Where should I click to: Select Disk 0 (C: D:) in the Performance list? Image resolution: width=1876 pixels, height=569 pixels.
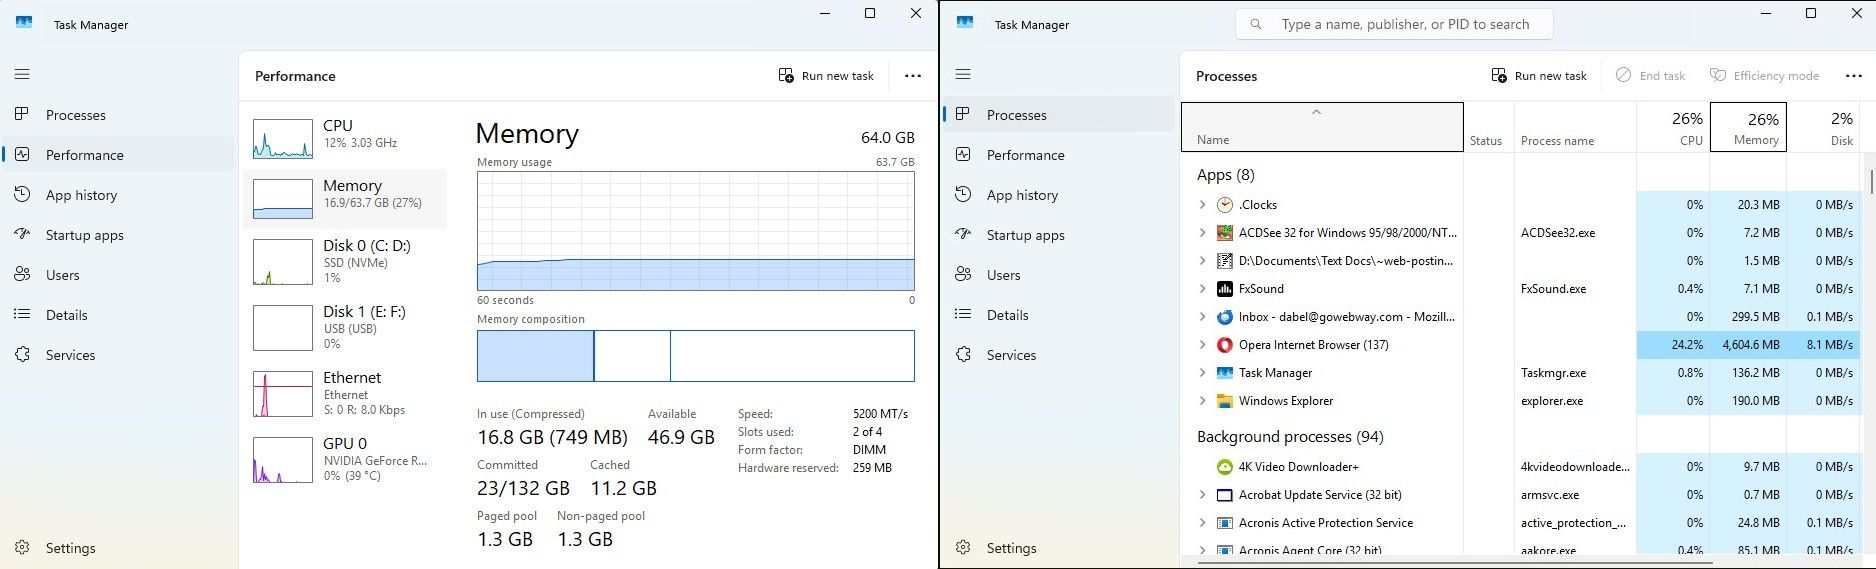(283, 262)
